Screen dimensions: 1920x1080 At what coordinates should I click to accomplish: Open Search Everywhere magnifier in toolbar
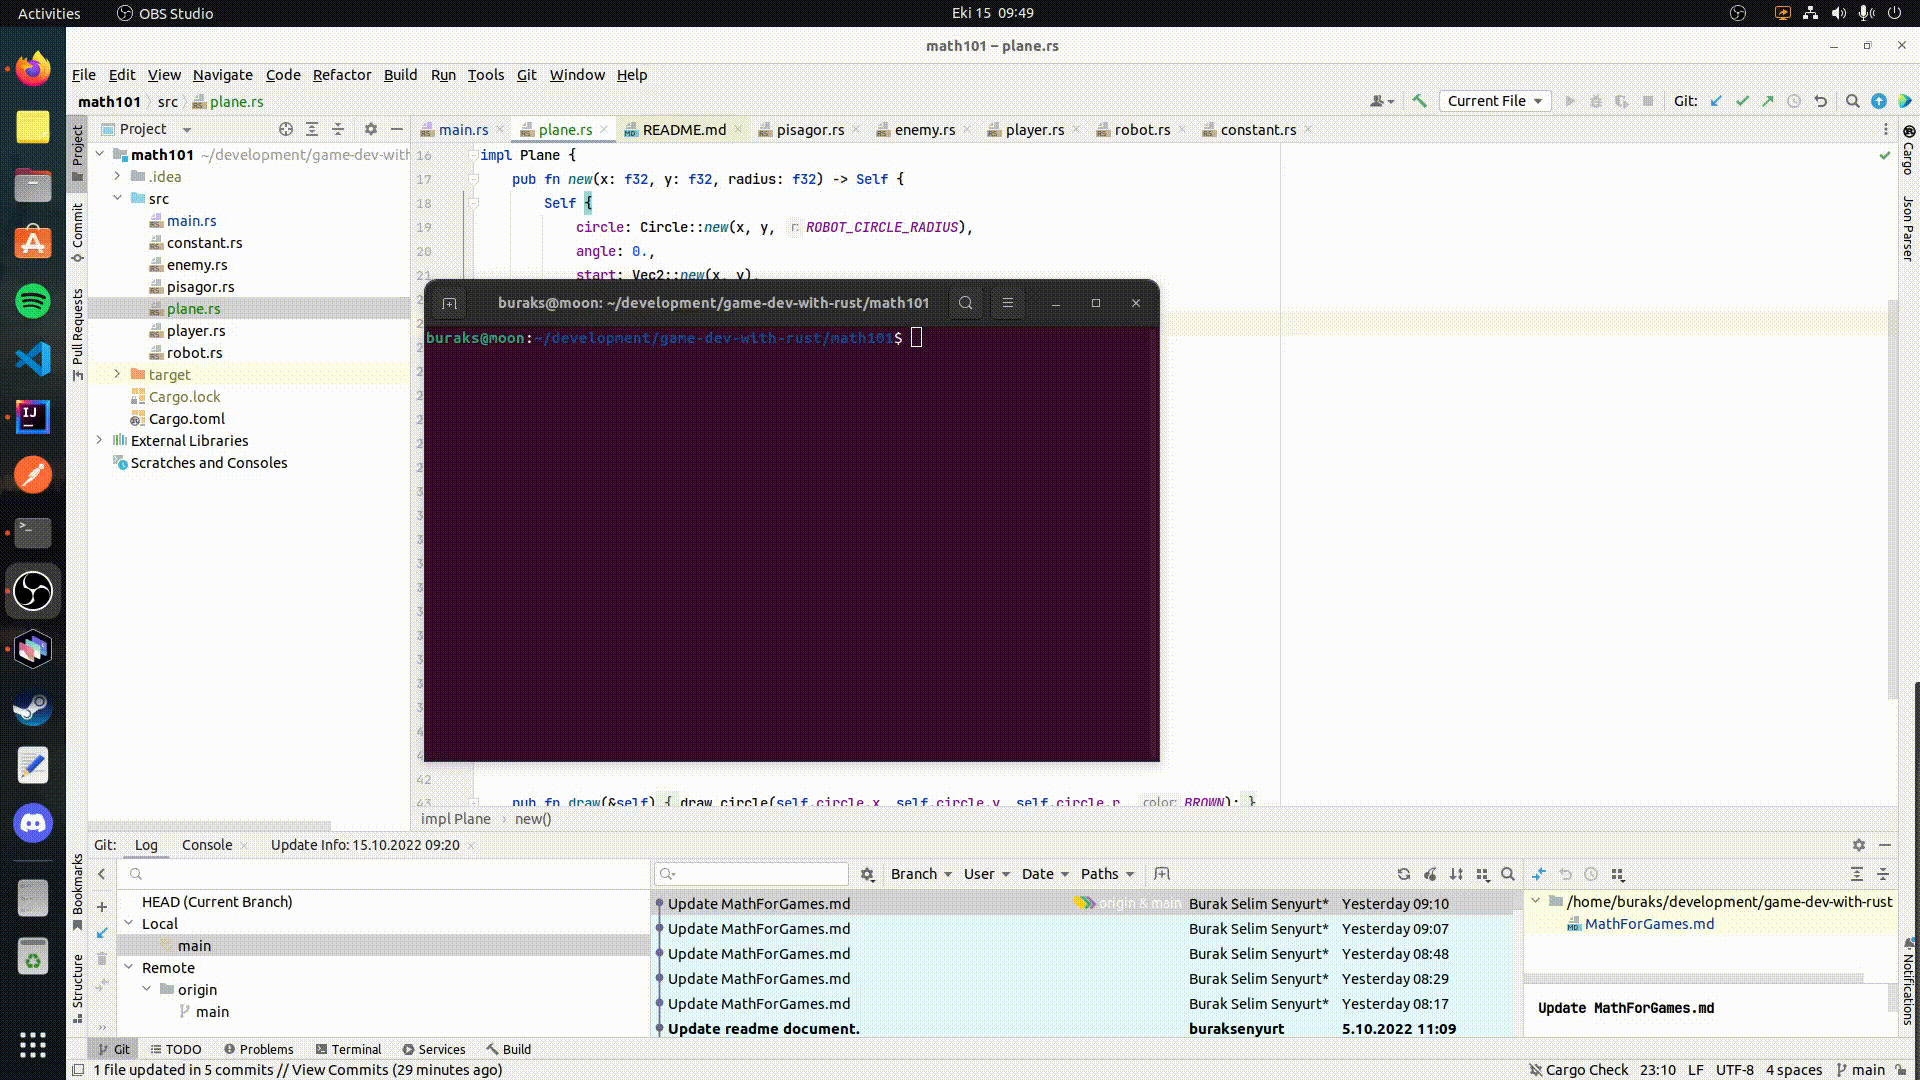(x=1852, y=101)
